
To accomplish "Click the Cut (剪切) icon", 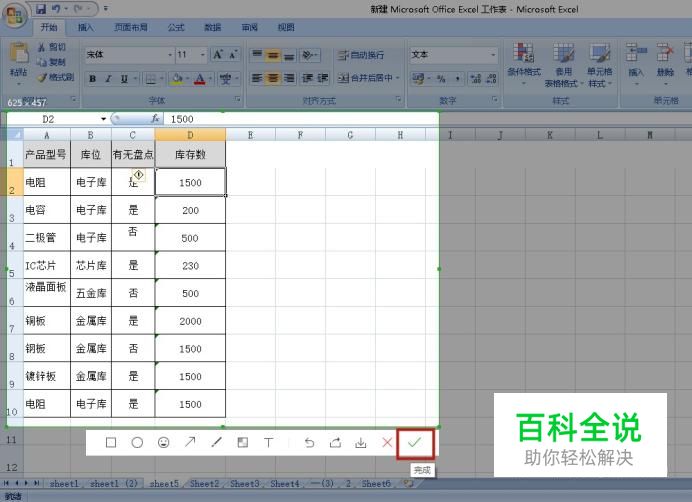I will tap(41, 47).
